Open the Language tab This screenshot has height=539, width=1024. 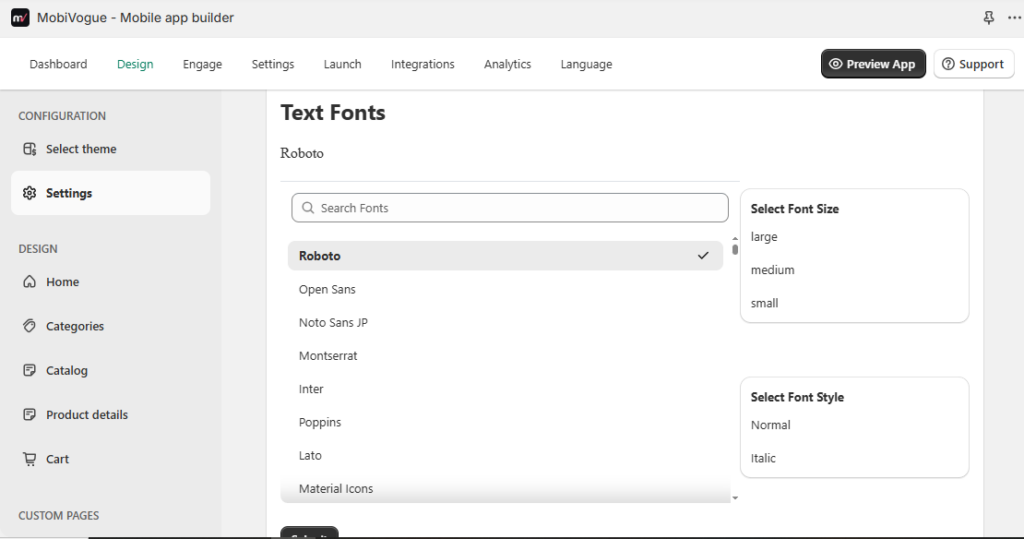point(586,64)
